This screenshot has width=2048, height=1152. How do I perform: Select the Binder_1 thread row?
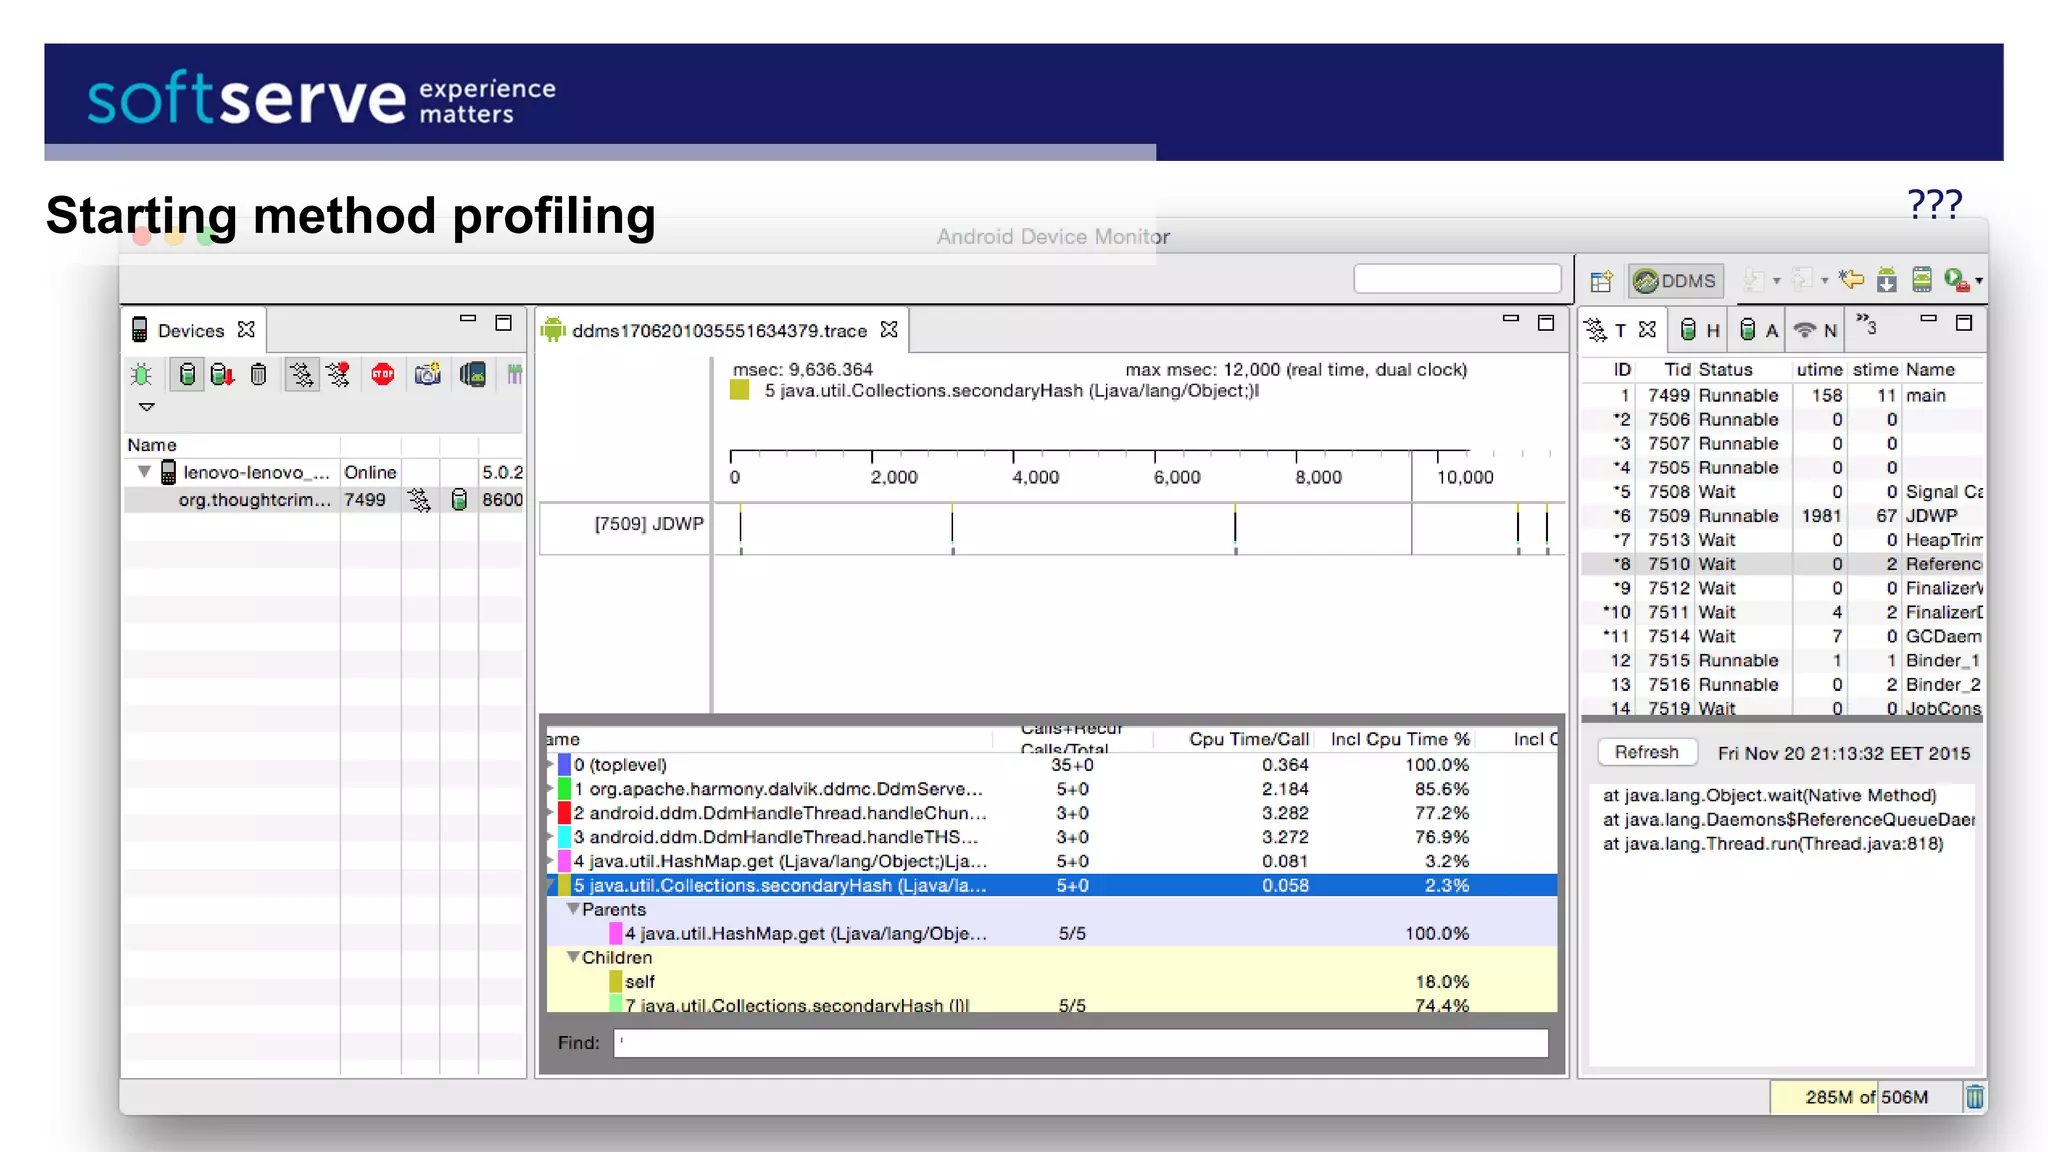point(1783,661)
